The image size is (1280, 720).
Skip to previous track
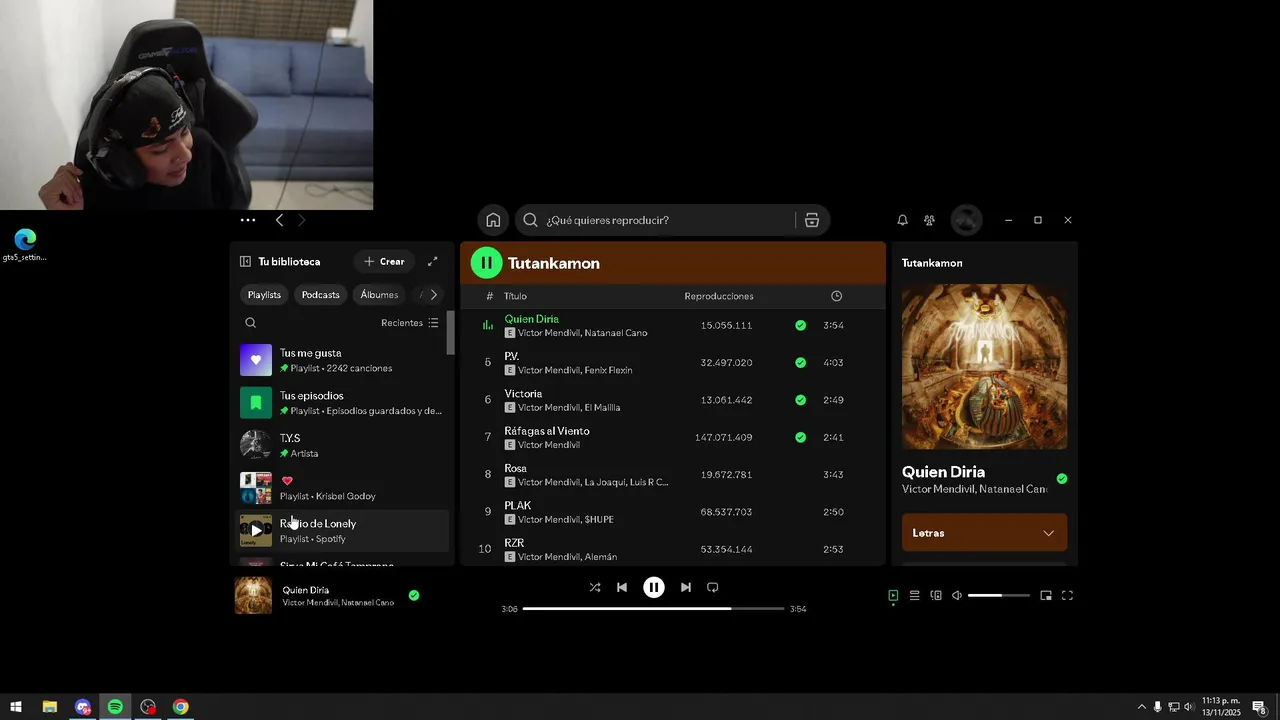[622, 588]
